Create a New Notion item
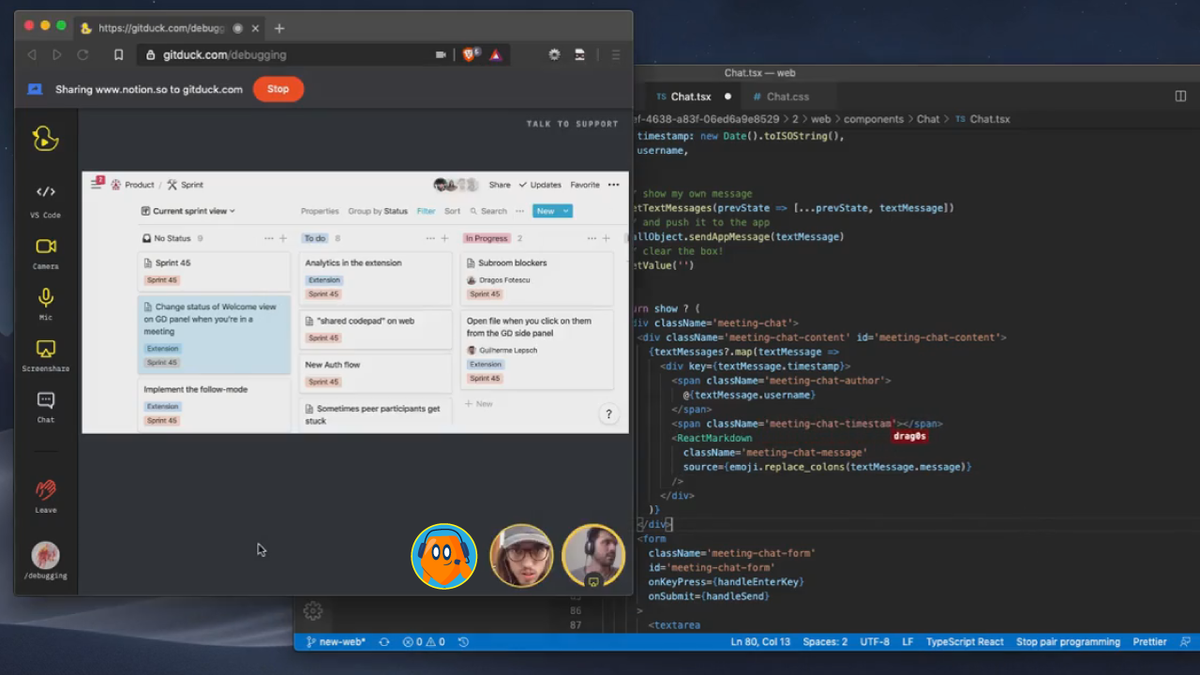The height and width of the screenshot is (675, 1200). pos(545,211)
